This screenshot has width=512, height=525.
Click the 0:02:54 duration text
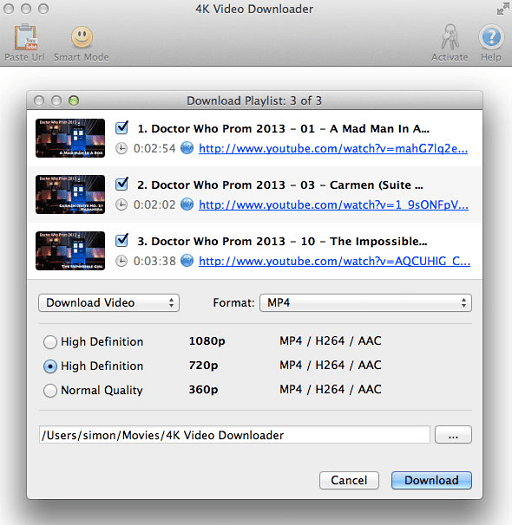154,148
